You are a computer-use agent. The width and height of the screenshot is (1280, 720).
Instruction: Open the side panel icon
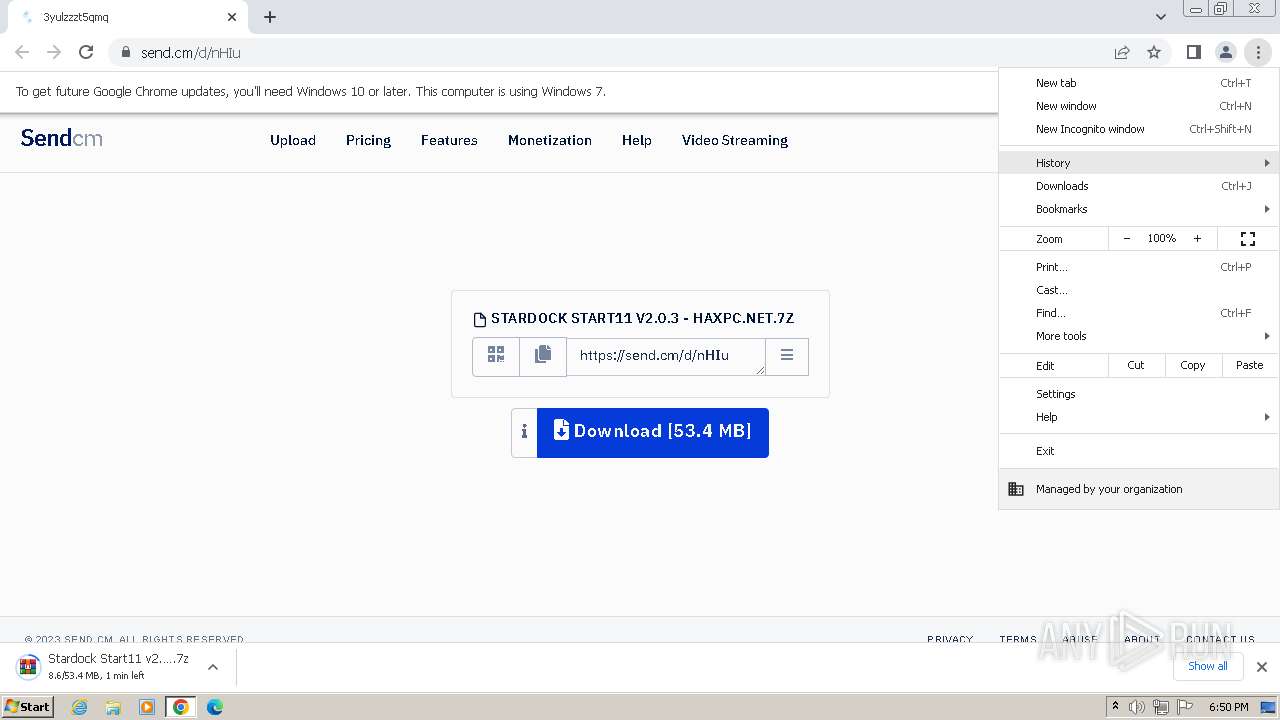tap(1193, 52)
